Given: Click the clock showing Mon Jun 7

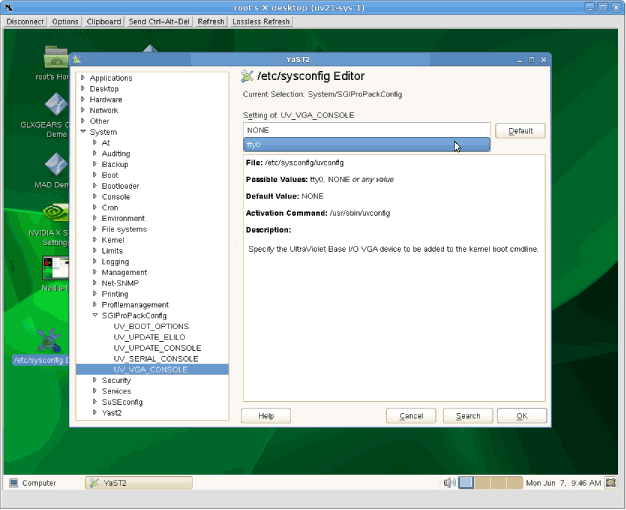Looking at the screenshot, I should (x=563, y=483).
